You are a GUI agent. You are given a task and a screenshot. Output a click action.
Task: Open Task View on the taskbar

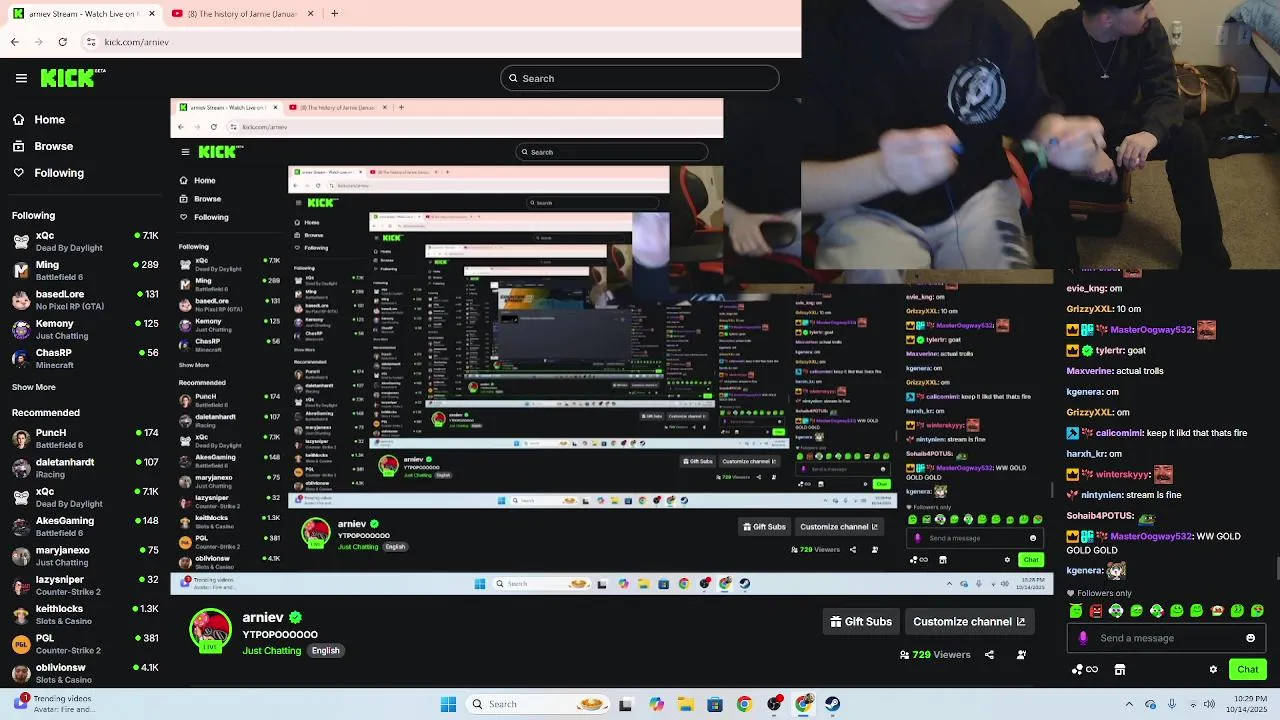[626, 704]
